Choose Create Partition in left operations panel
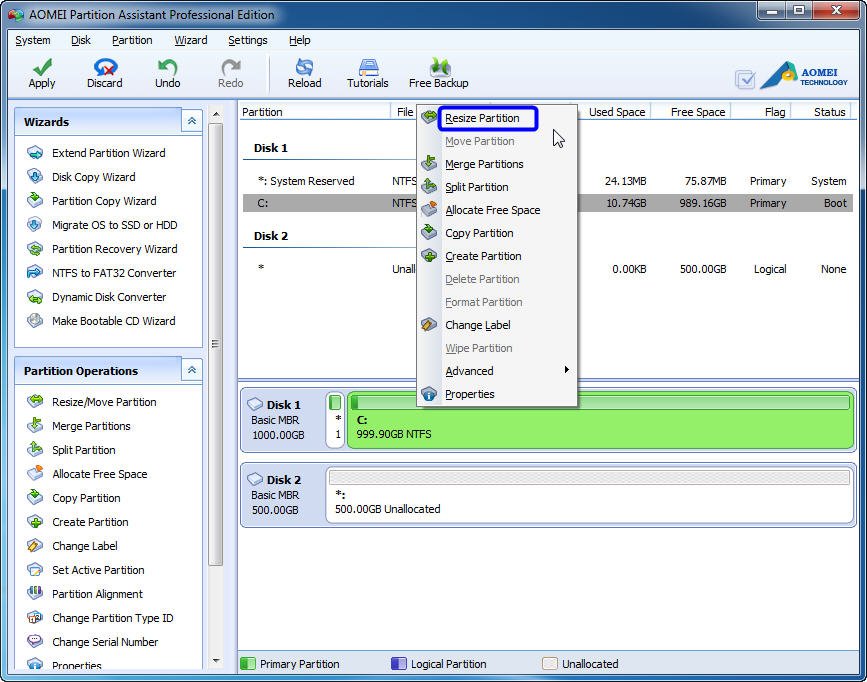The image size is (867, 682). click(90, 522)
